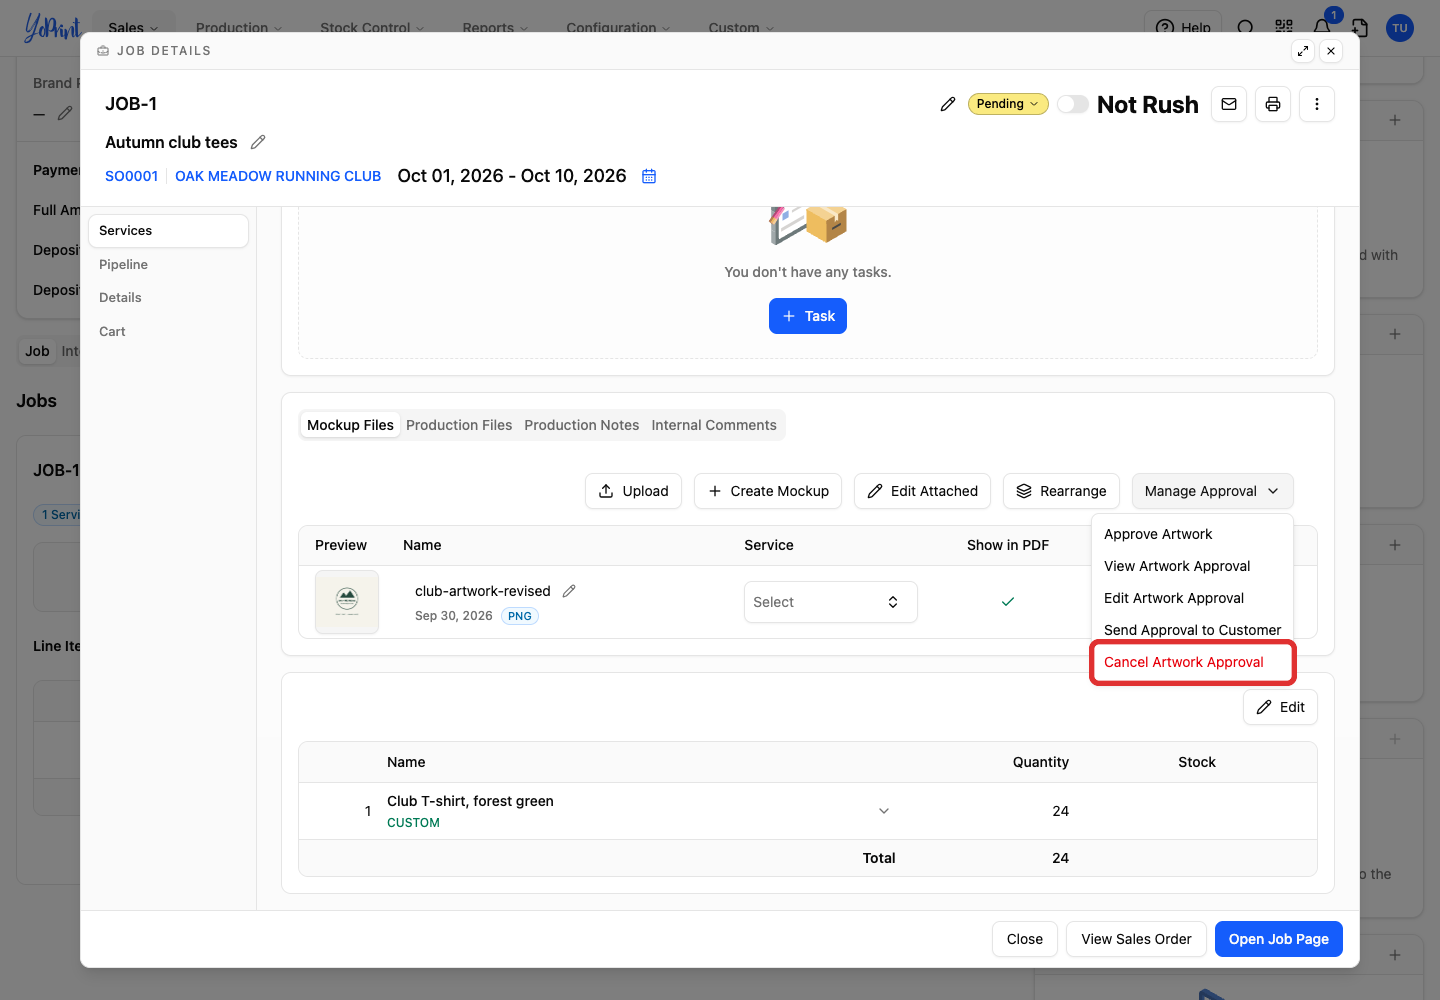Screen dimensions: 1440x1000
Task: Click the TU user avatar
Action: tap(1400, 28)
